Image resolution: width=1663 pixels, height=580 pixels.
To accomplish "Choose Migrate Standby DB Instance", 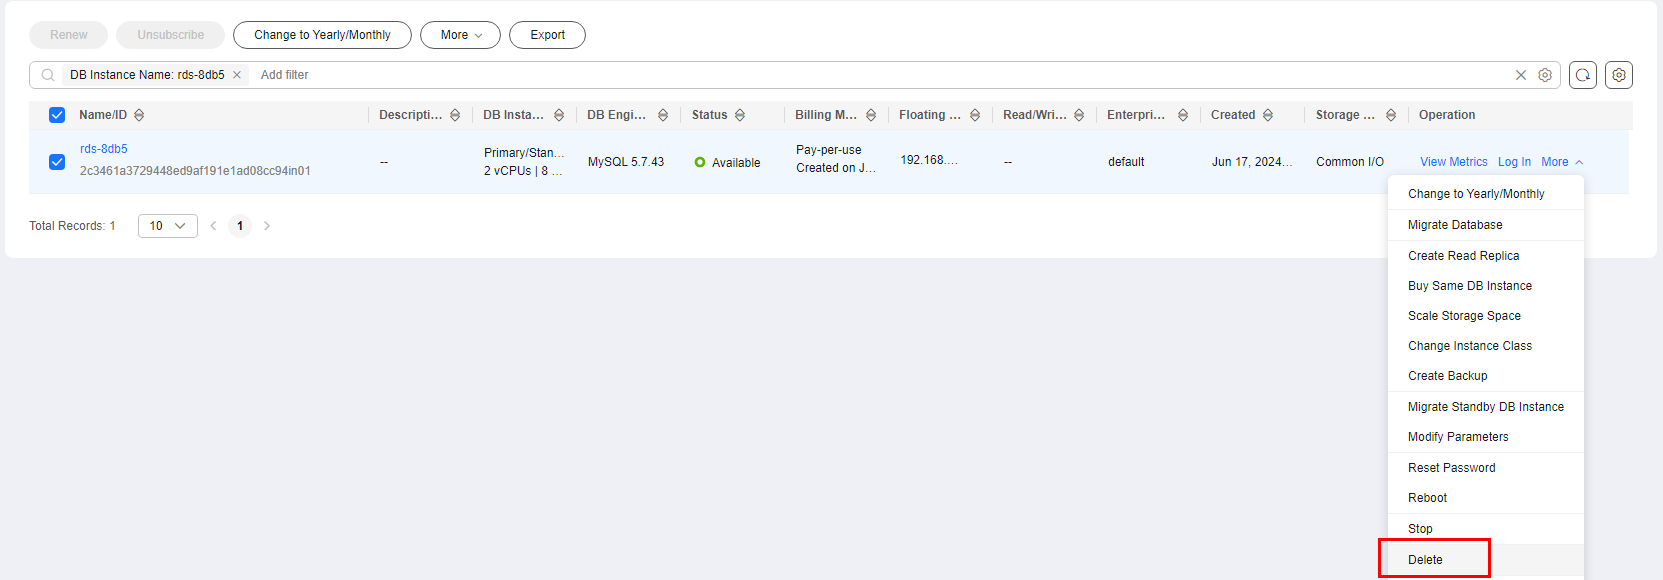I will pos(1486,407).
